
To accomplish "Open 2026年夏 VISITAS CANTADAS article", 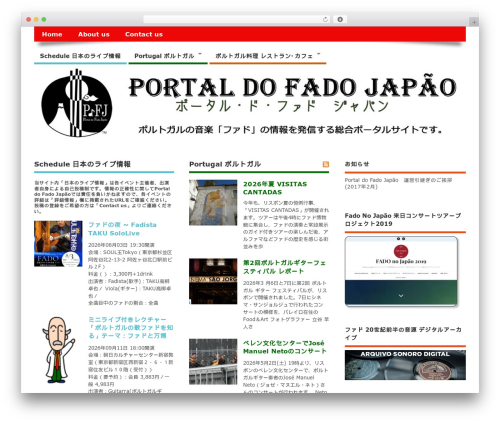I will coord(275,188).
